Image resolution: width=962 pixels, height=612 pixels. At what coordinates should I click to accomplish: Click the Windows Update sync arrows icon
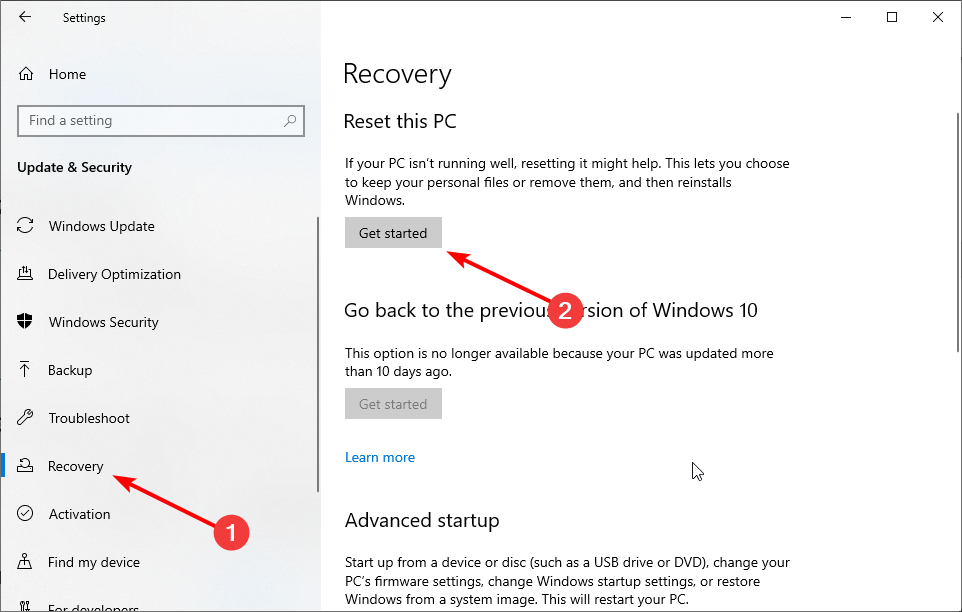coord(25,226)
